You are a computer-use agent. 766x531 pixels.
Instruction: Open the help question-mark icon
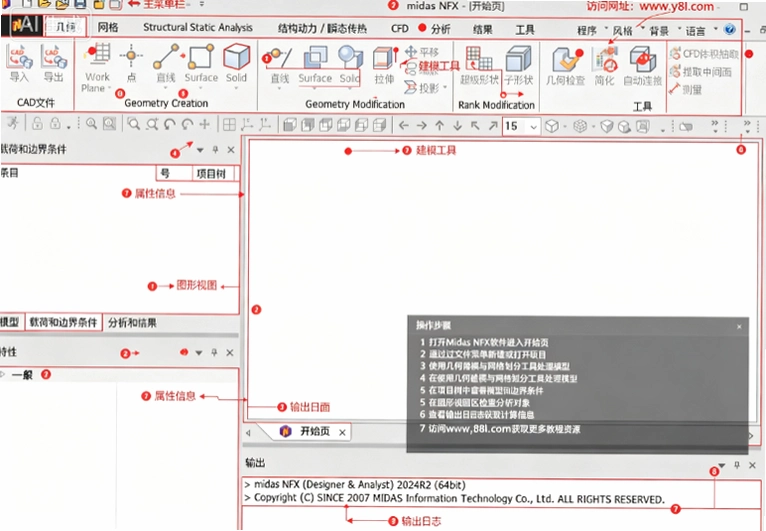pyautogui.click(x=729, y=29)
